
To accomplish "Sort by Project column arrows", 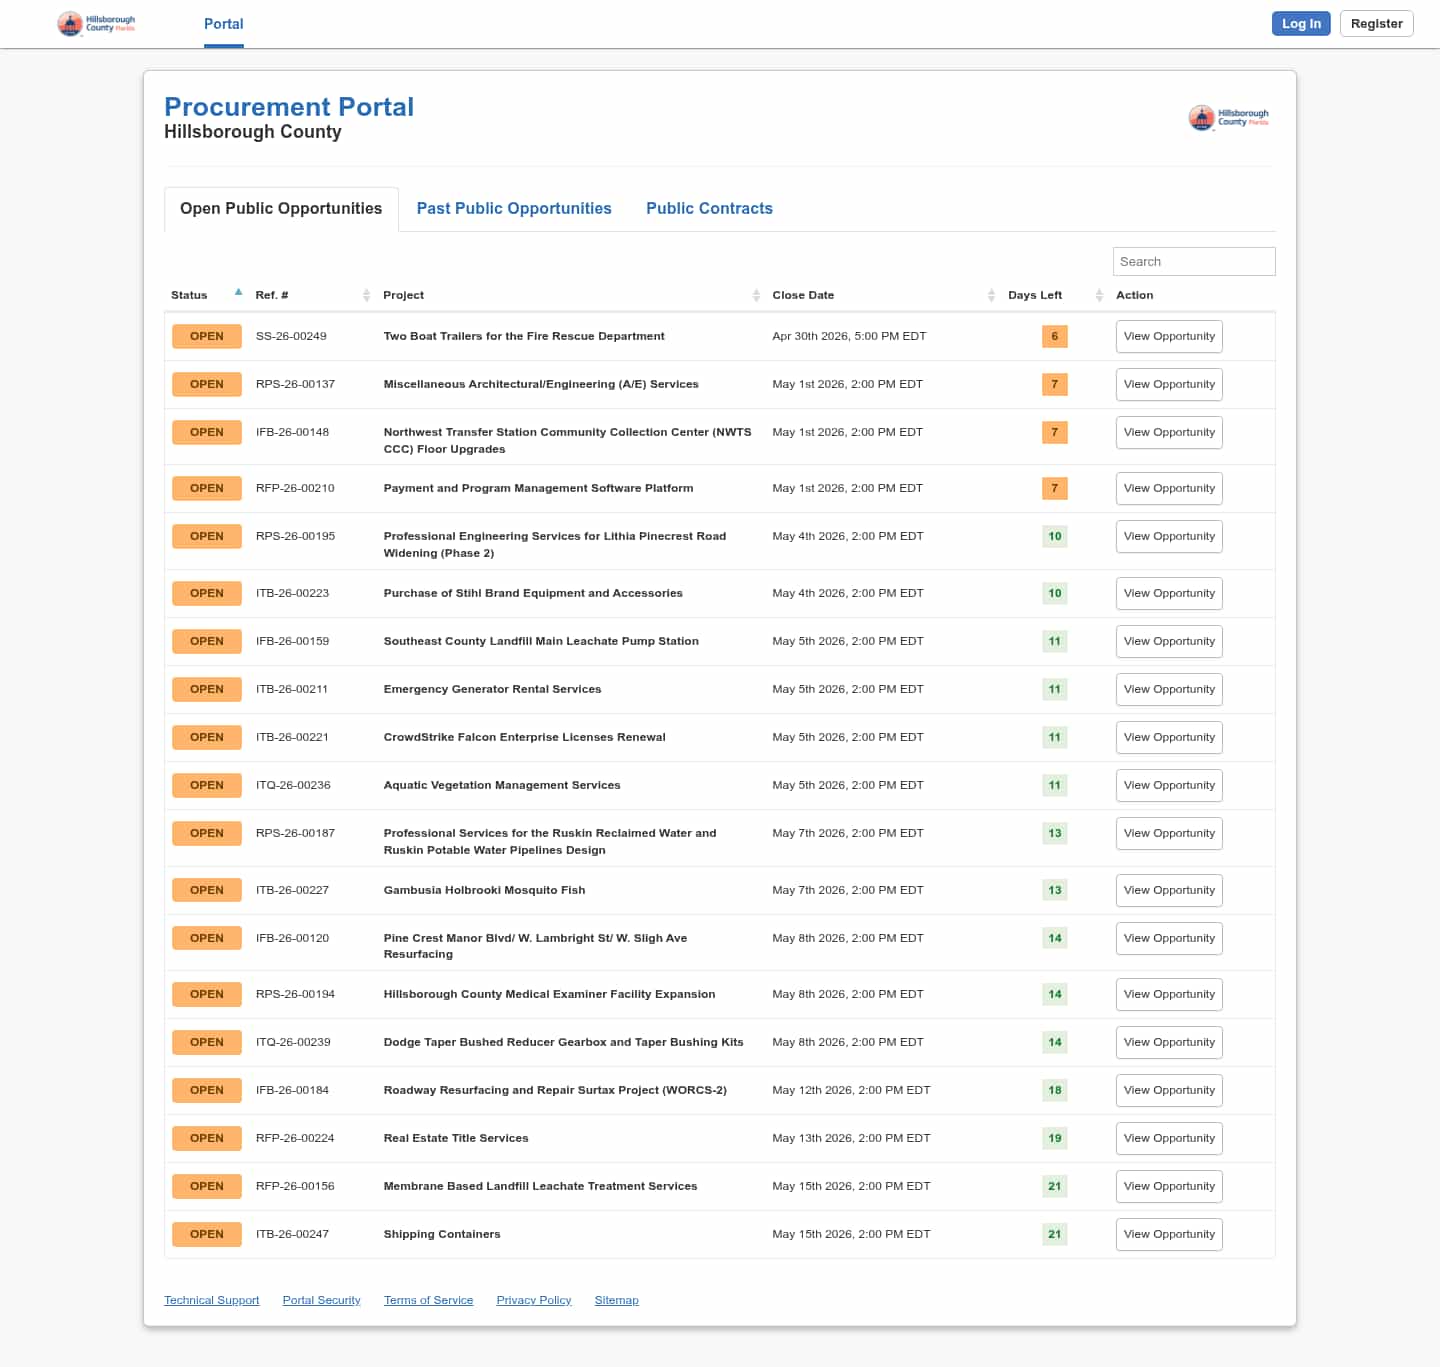I will (756, 295).
